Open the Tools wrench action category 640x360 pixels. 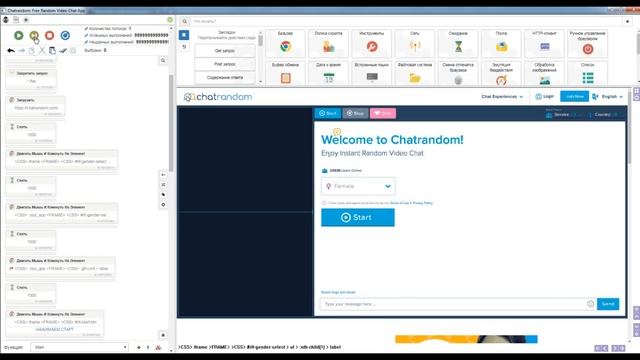[x=372, y=43]
